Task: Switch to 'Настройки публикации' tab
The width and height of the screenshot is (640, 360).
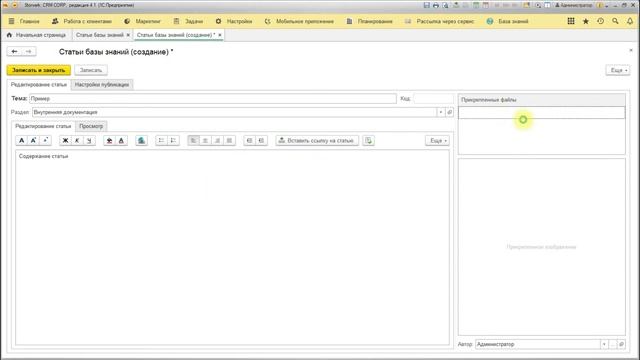Action: (102, 84)
